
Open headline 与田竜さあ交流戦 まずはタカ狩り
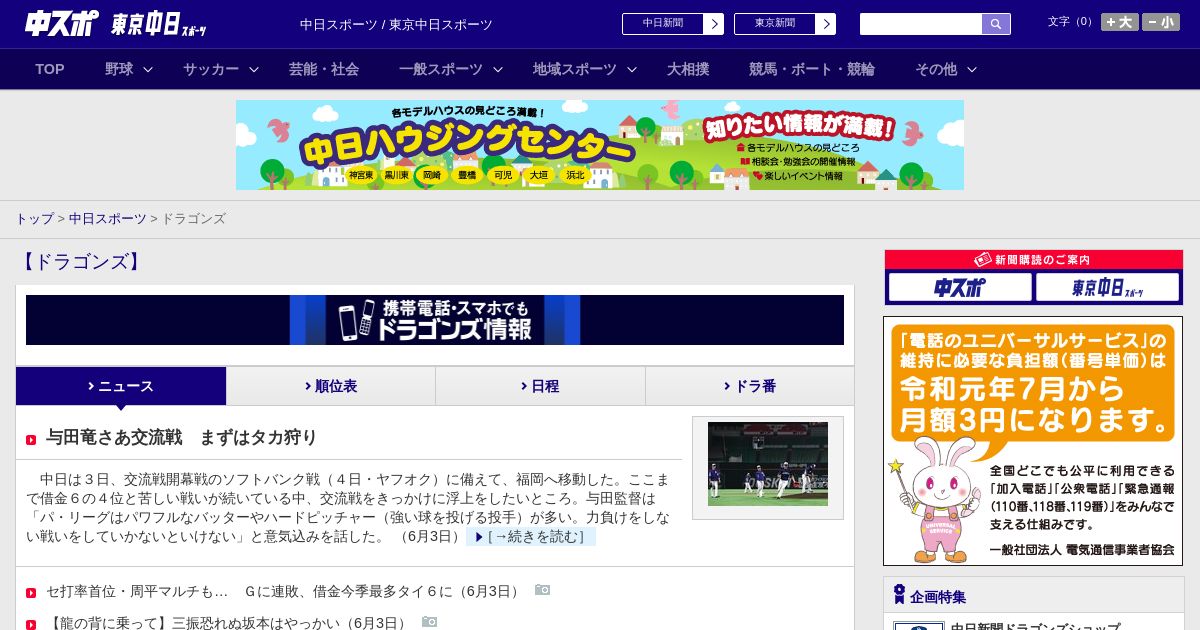tap(182, 437)
